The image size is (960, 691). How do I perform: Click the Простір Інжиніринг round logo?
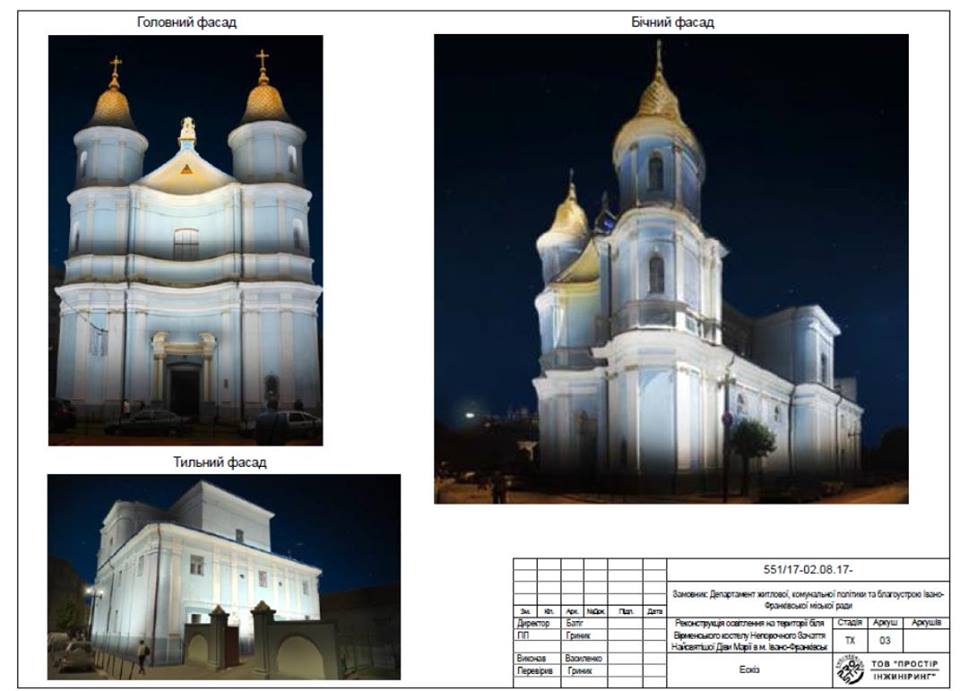click(x=849, y=669)
